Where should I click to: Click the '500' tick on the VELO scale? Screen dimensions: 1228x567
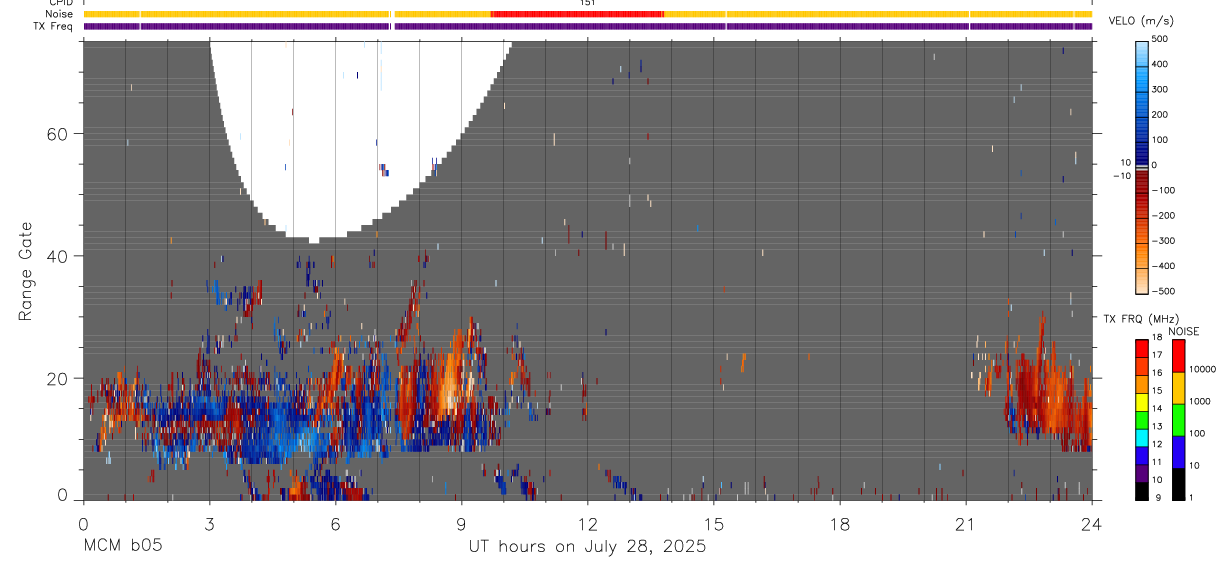point(1160,39)
